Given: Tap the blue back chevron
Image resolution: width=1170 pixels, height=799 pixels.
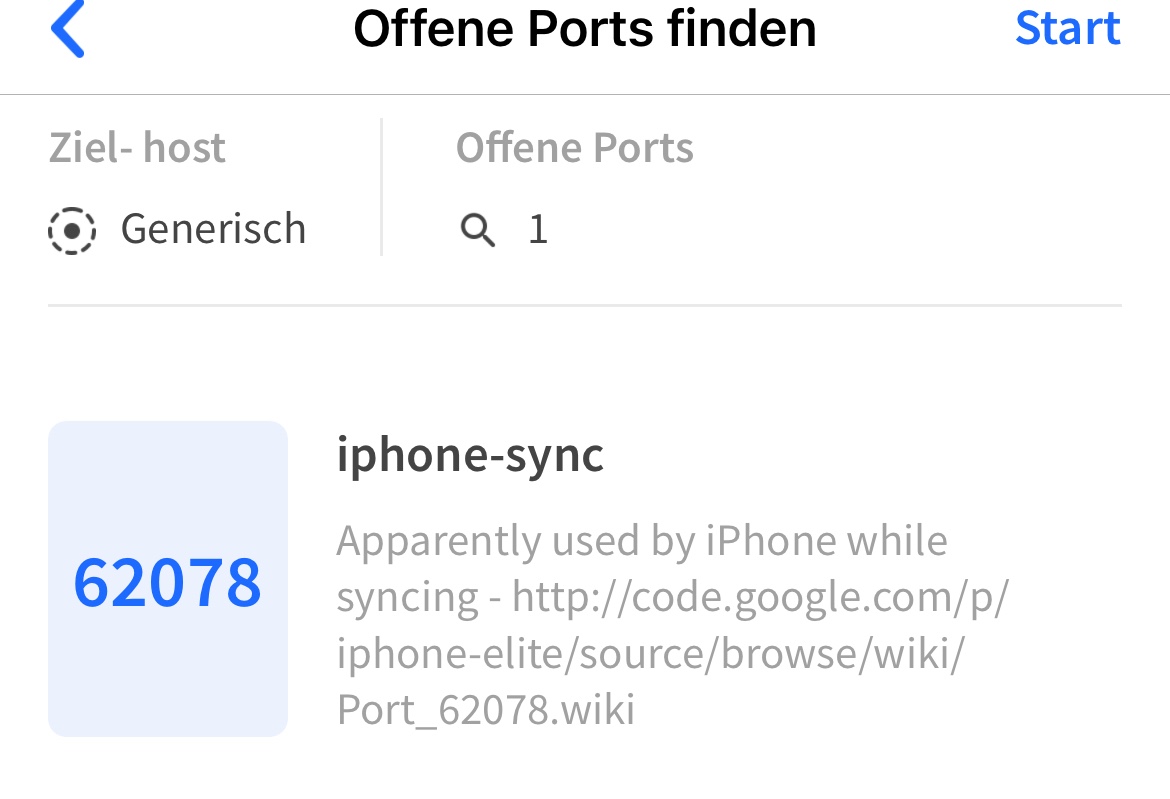Looking at the screenshot, I should pos(67,29).
